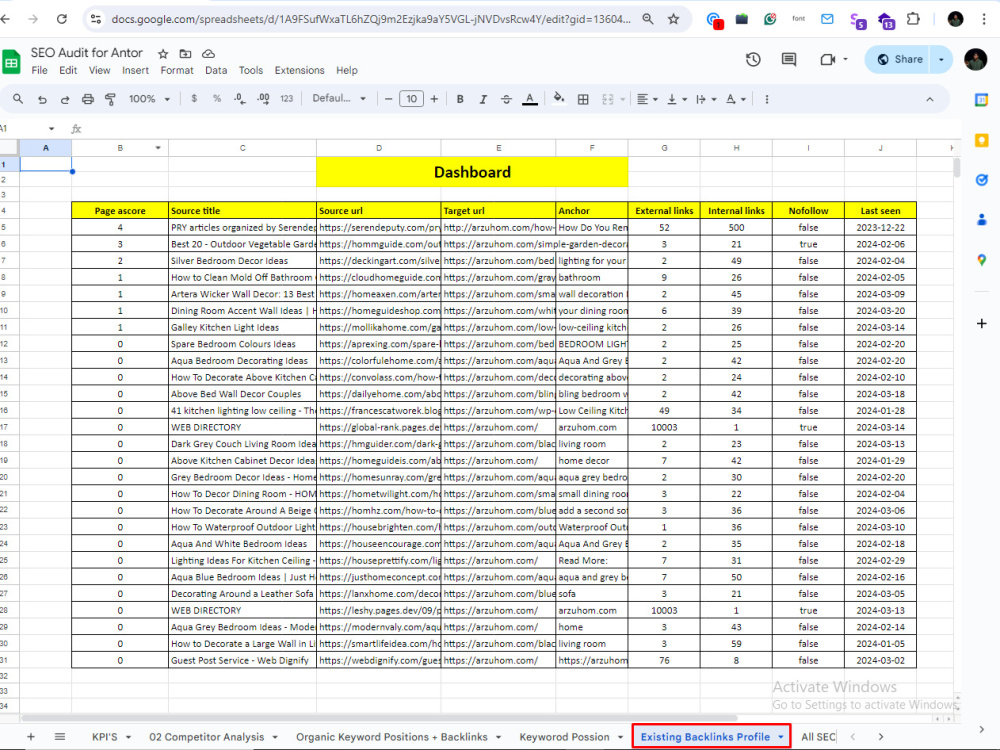Decrease font size minus button
This screenshot has width=1000, height=750.
tap(388, 99)
